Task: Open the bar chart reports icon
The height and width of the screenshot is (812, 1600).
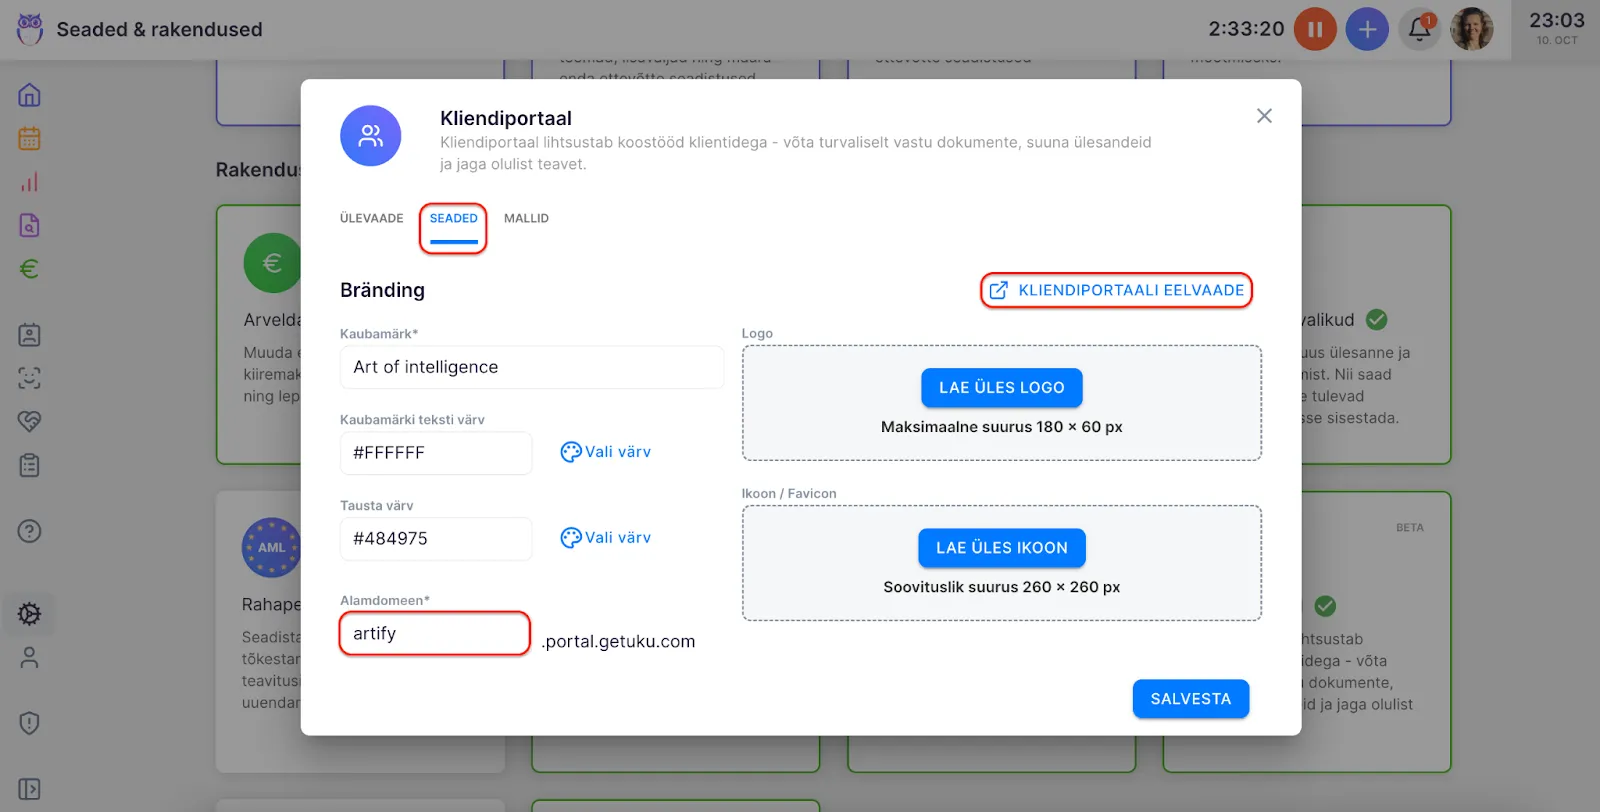Action: (x=30, y=182)
